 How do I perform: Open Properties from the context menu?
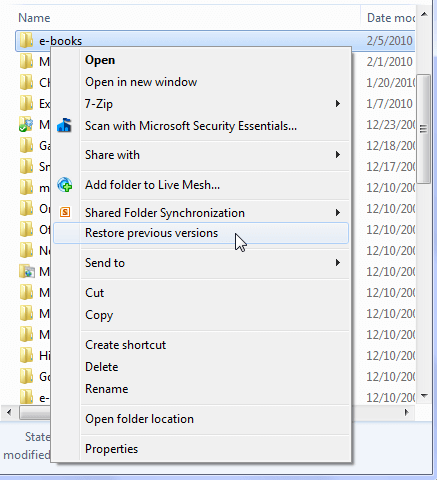click(x=201, y=449)
